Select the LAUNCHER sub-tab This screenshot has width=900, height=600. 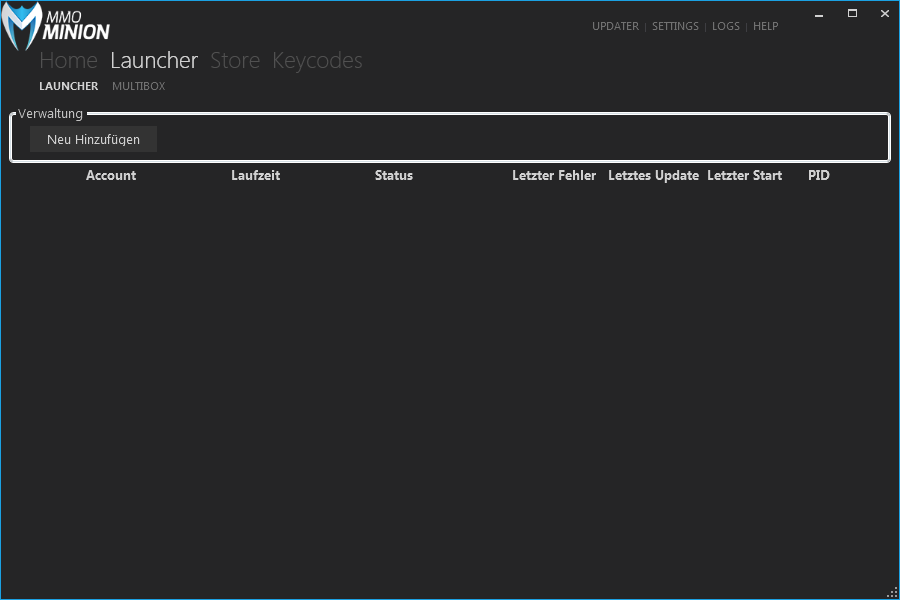[x=68, y=86]
